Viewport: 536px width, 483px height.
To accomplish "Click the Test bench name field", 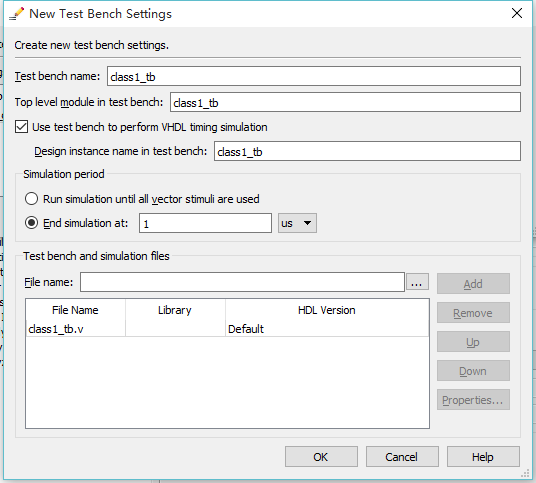I will coord(314,76).
